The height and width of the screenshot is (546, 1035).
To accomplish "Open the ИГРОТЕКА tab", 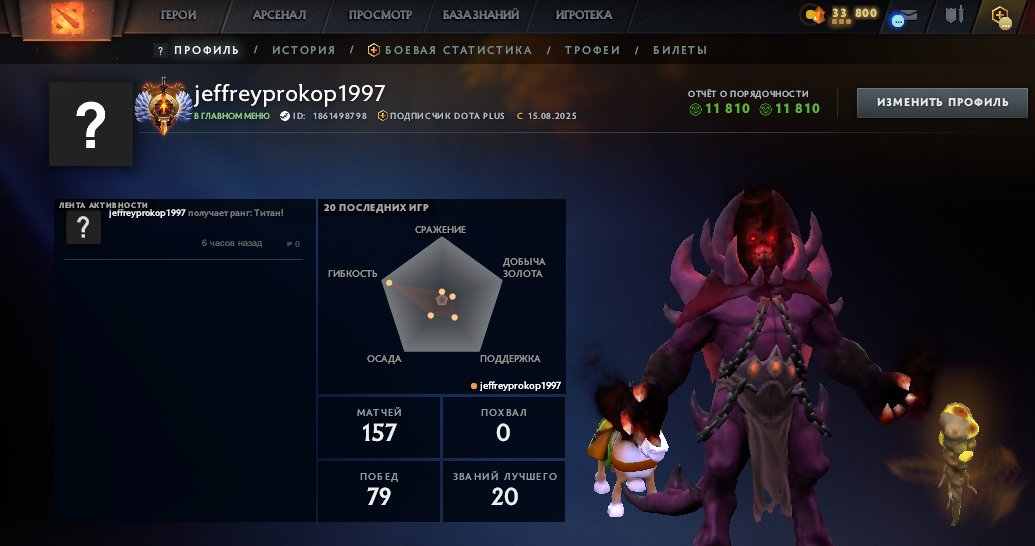I will (584, 15).
